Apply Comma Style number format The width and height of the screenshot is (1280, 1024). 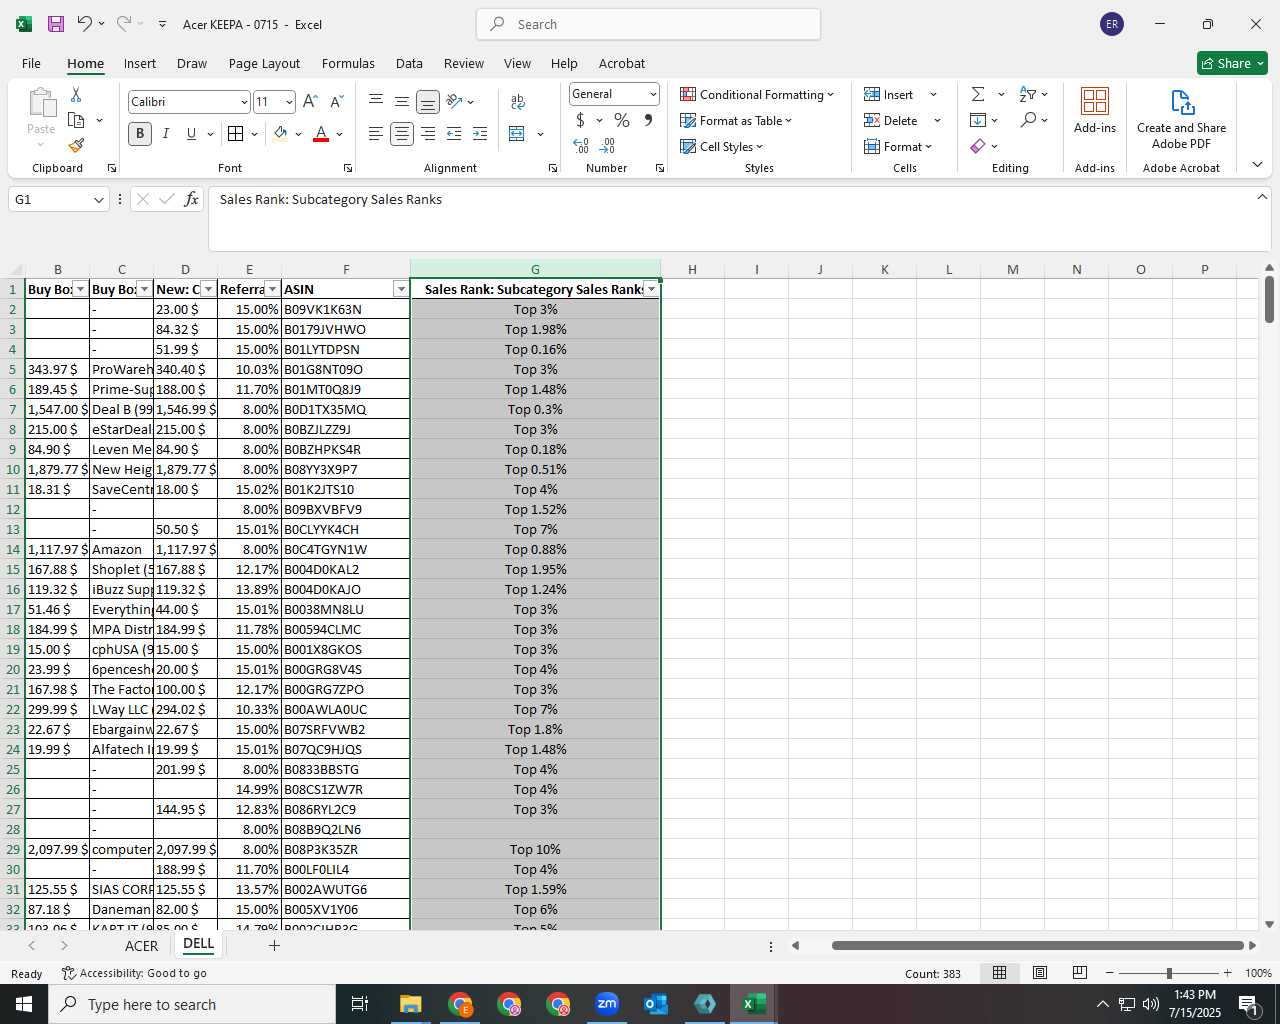pos(648,120)
